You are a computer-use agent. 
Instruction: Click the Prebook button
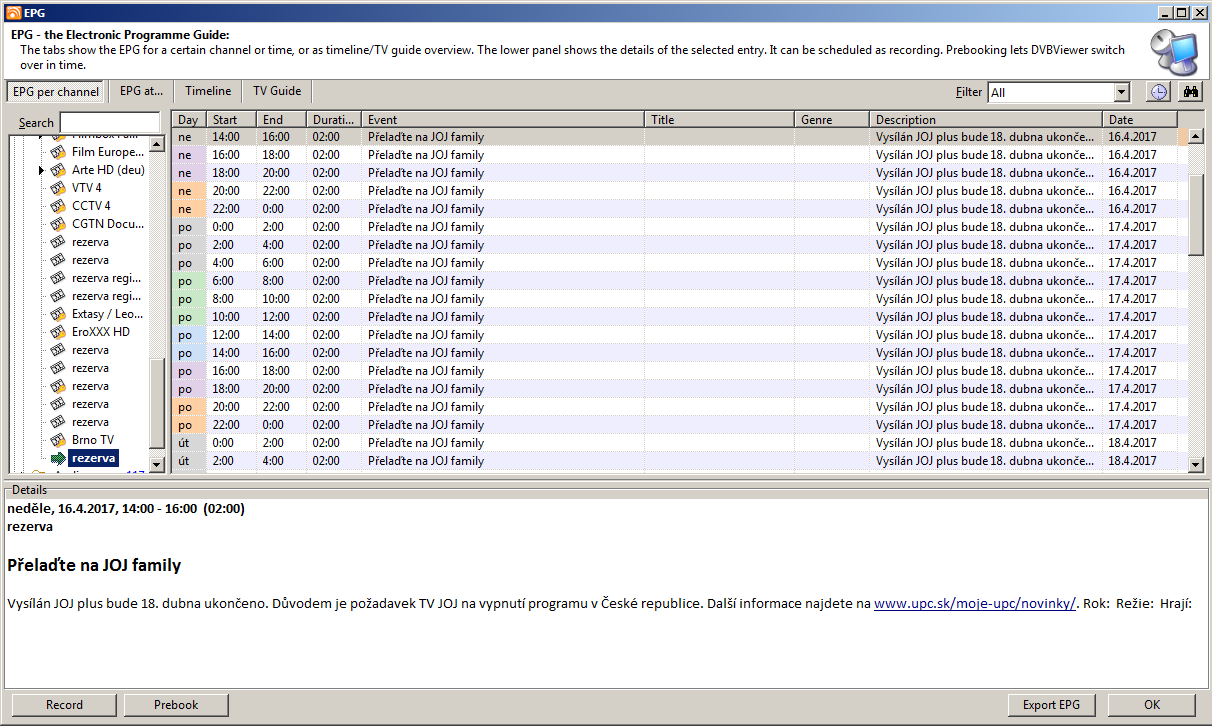176,705
